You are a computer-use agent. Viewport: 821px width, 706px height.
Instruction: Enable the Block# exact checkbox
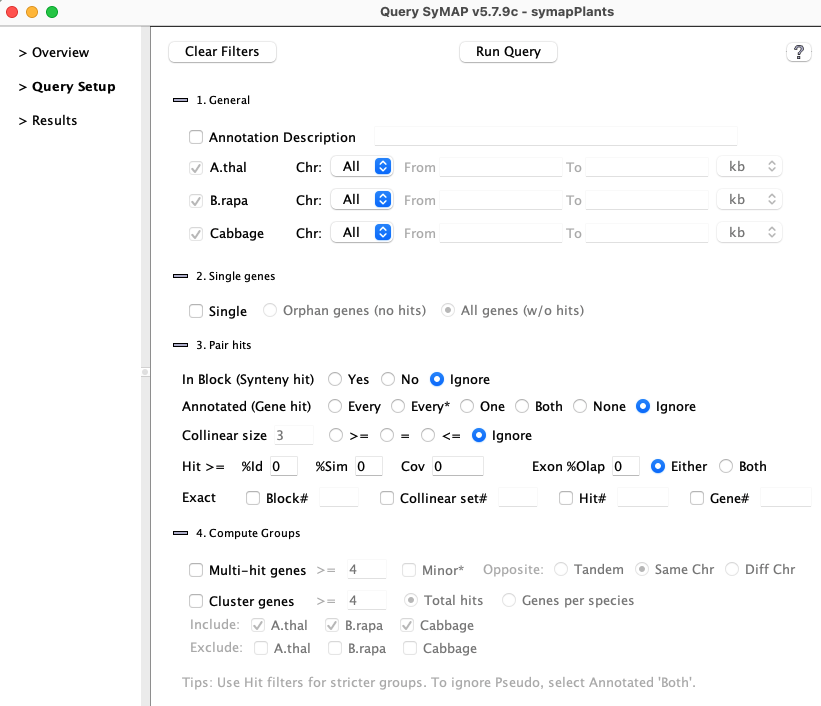(253, 498)
